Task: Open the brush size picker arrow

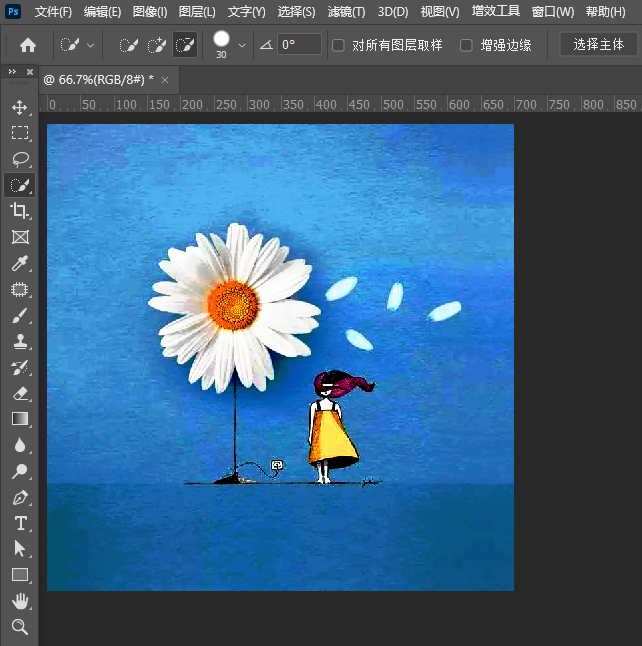Action: (x=242, y=45)
